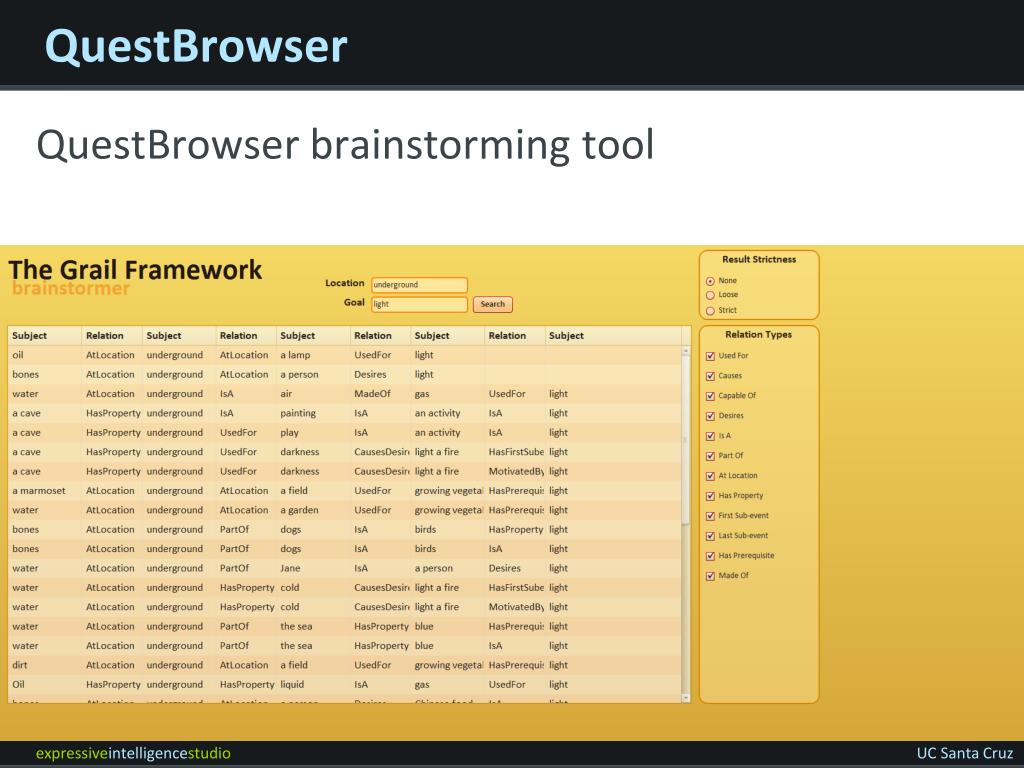1024x768 pixels.
Task: Disable the Desires relation type
Action: click(711, 416)
